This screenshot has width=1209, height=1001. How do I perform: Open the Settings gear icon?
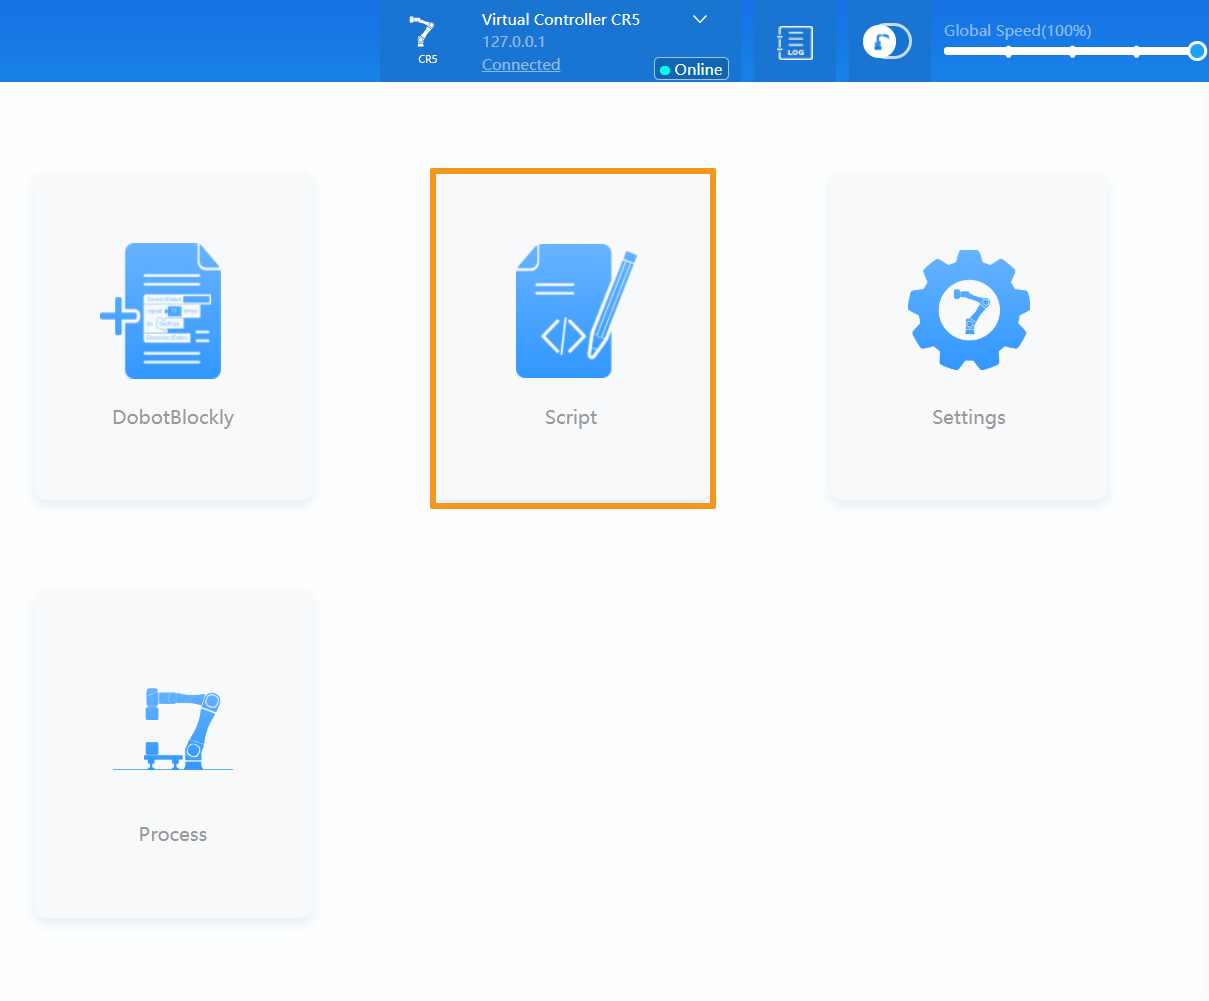tap(968, 310)
